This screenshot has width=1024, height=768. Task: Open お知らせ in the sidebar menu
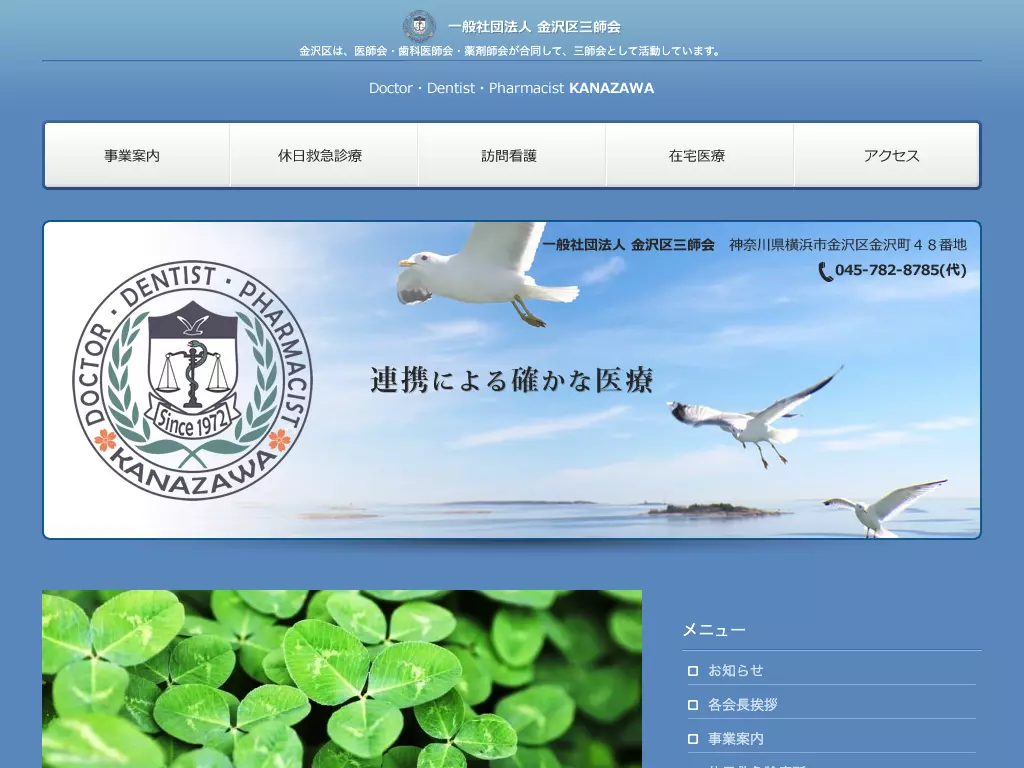click(x=735, y=671)
